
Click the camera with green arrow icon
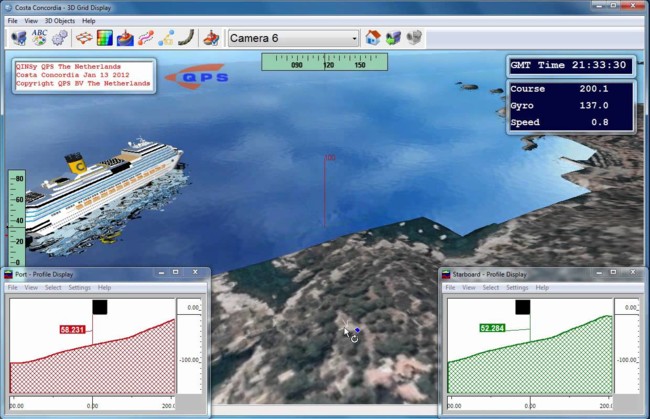[393, 38]
